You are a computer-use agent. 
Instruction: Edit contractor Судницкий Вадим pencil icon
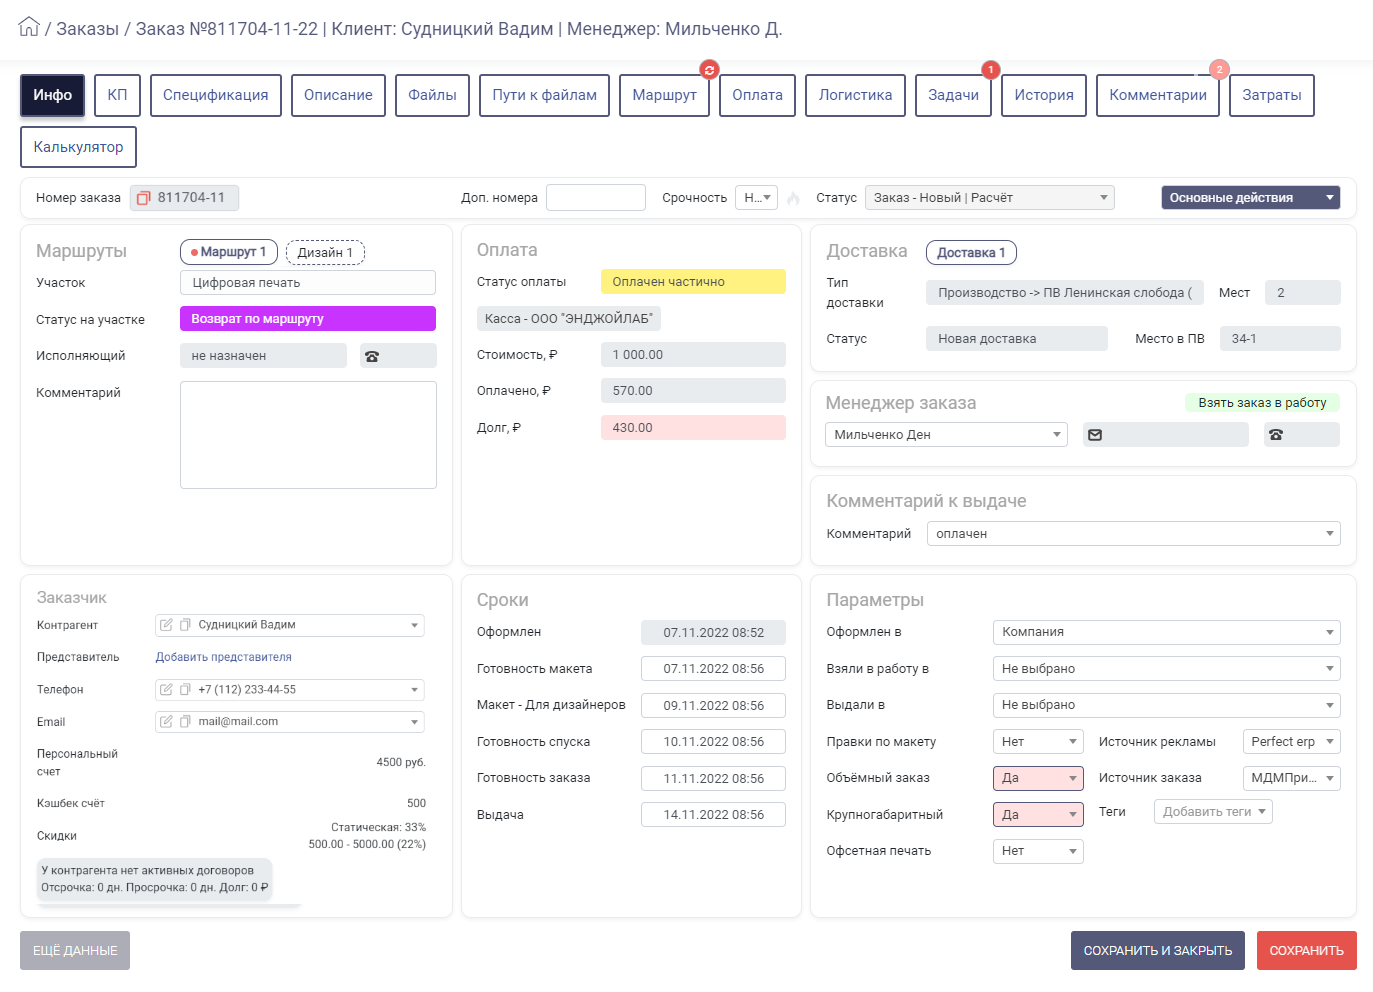coord(167,625)
